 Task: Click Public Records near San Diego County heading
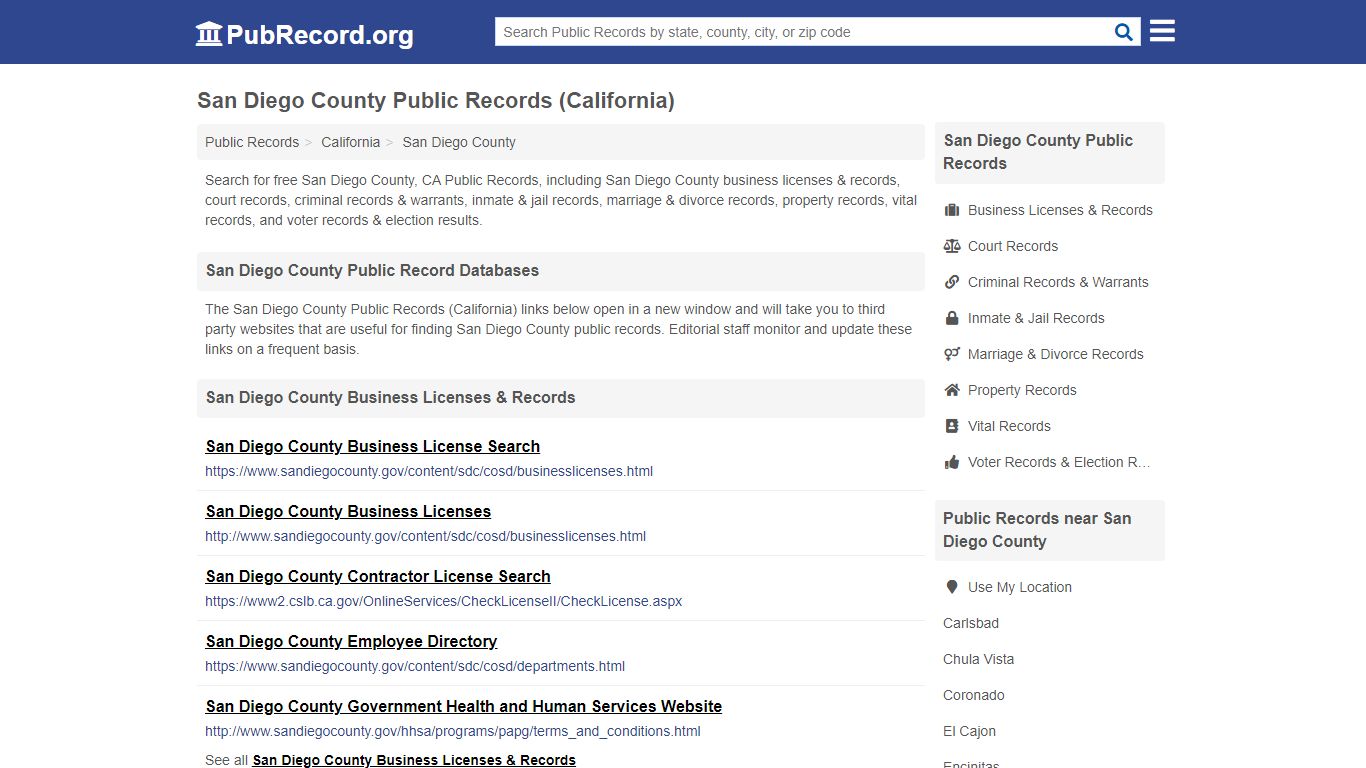[x=1037, y=530]
